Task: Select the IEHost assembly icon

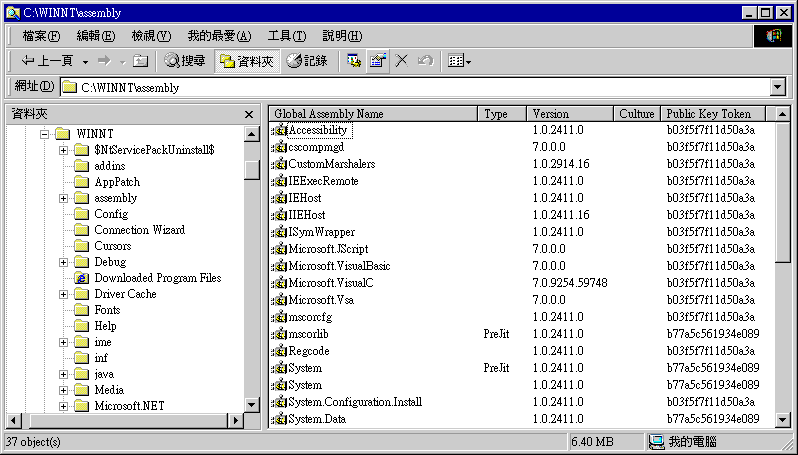Action: click(279, 198)
